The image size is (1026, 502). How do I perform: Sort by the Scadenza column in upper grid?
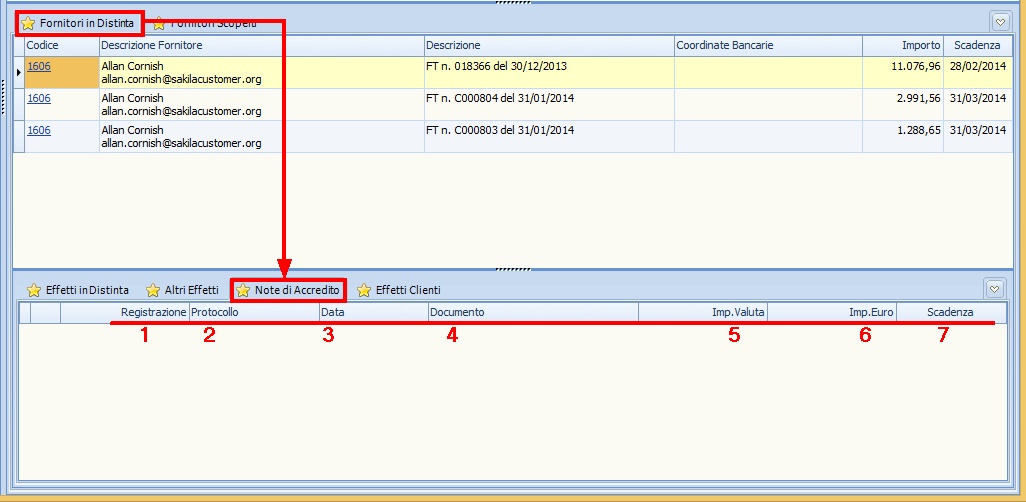click(x=976, y=46)
